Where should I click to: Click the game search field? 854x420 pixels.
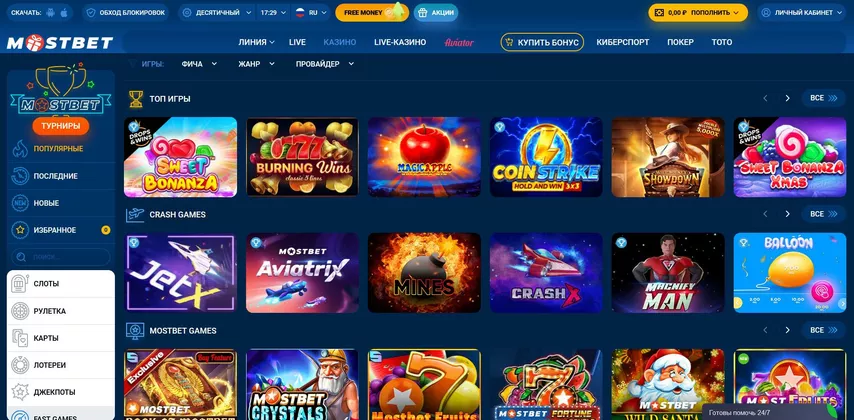[60, 257]
